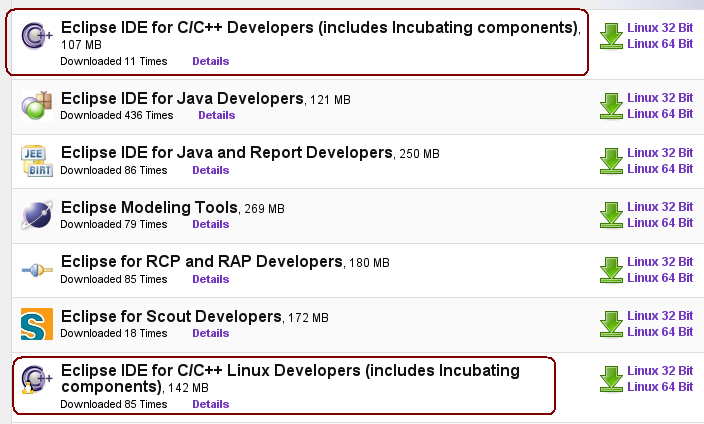Download Linux 32 Bit C/C++ Developers package

(x=659, y=28)
